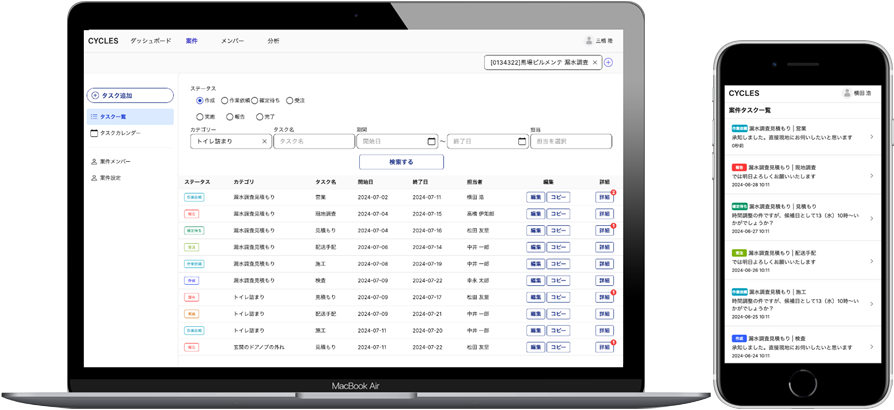Click the plus circle icon in タスク追加

click(x=95, y=95)
